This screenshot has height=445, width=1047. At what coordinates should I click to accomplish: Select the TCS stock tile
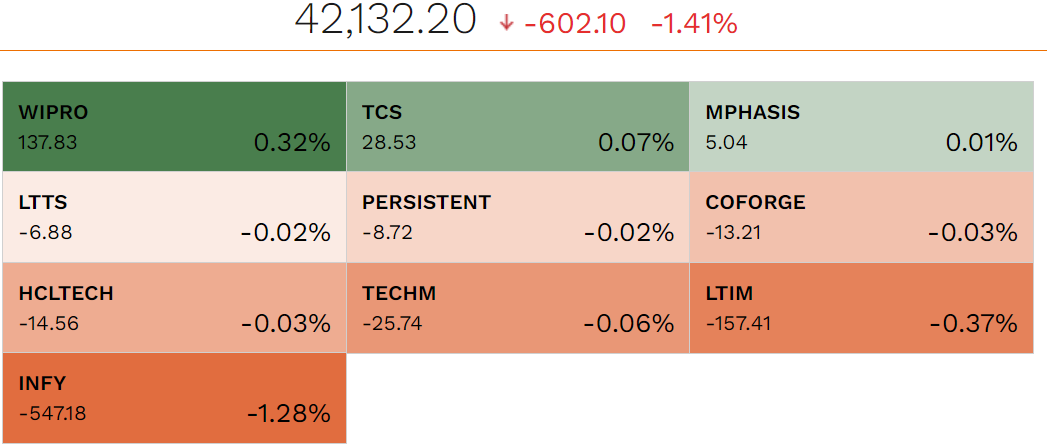(x=517, y=126)
